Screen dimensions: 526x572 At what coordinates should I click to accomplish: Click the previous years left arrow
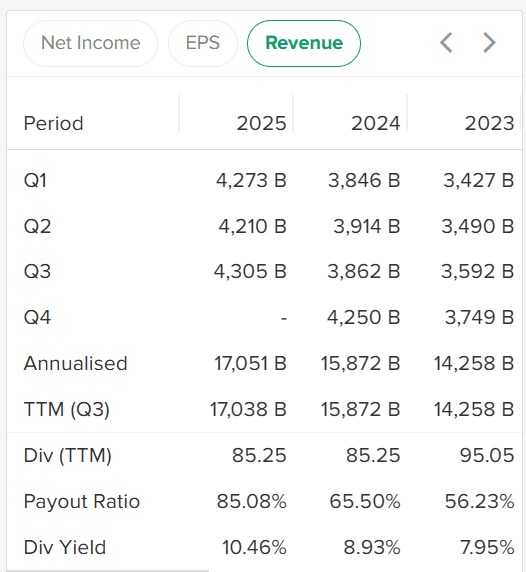446,43
